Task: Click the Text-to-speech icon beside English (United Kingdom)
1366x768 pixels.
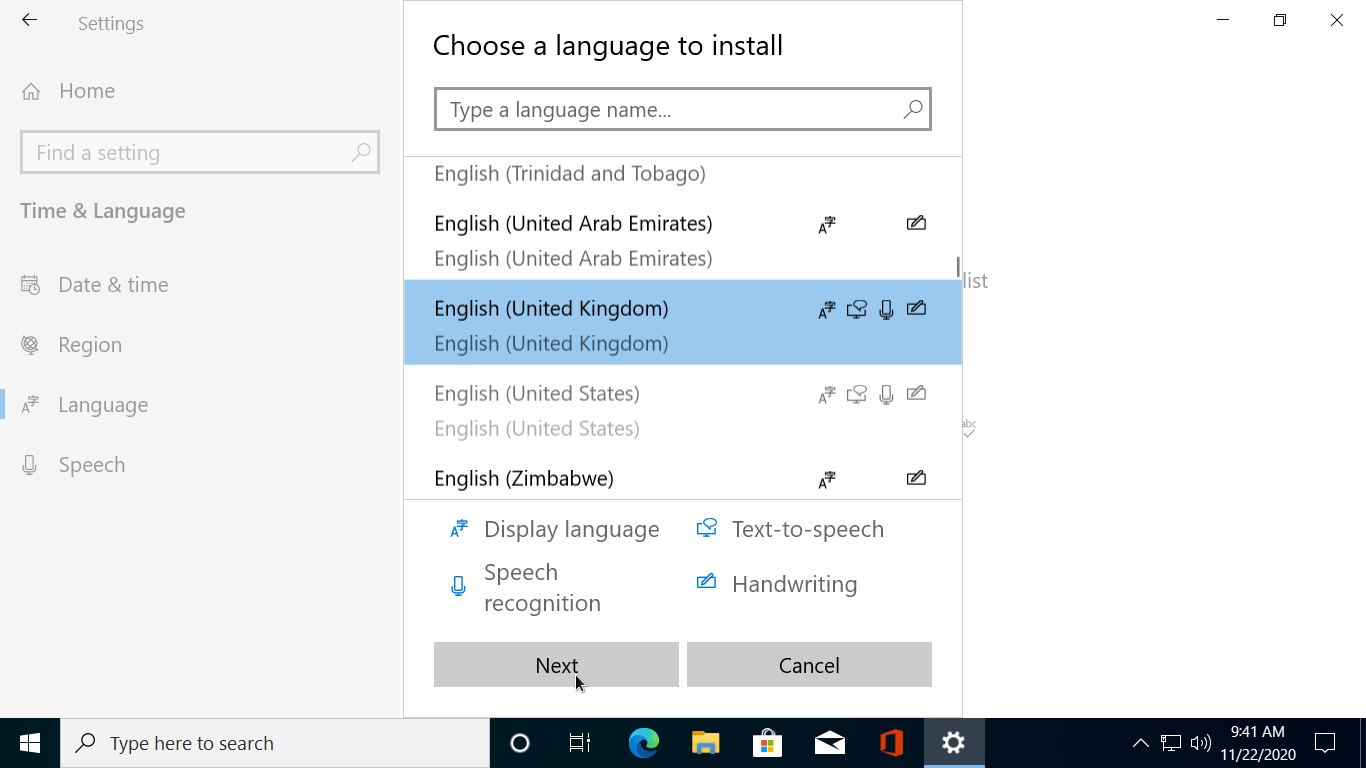Action: pos(856,309)
